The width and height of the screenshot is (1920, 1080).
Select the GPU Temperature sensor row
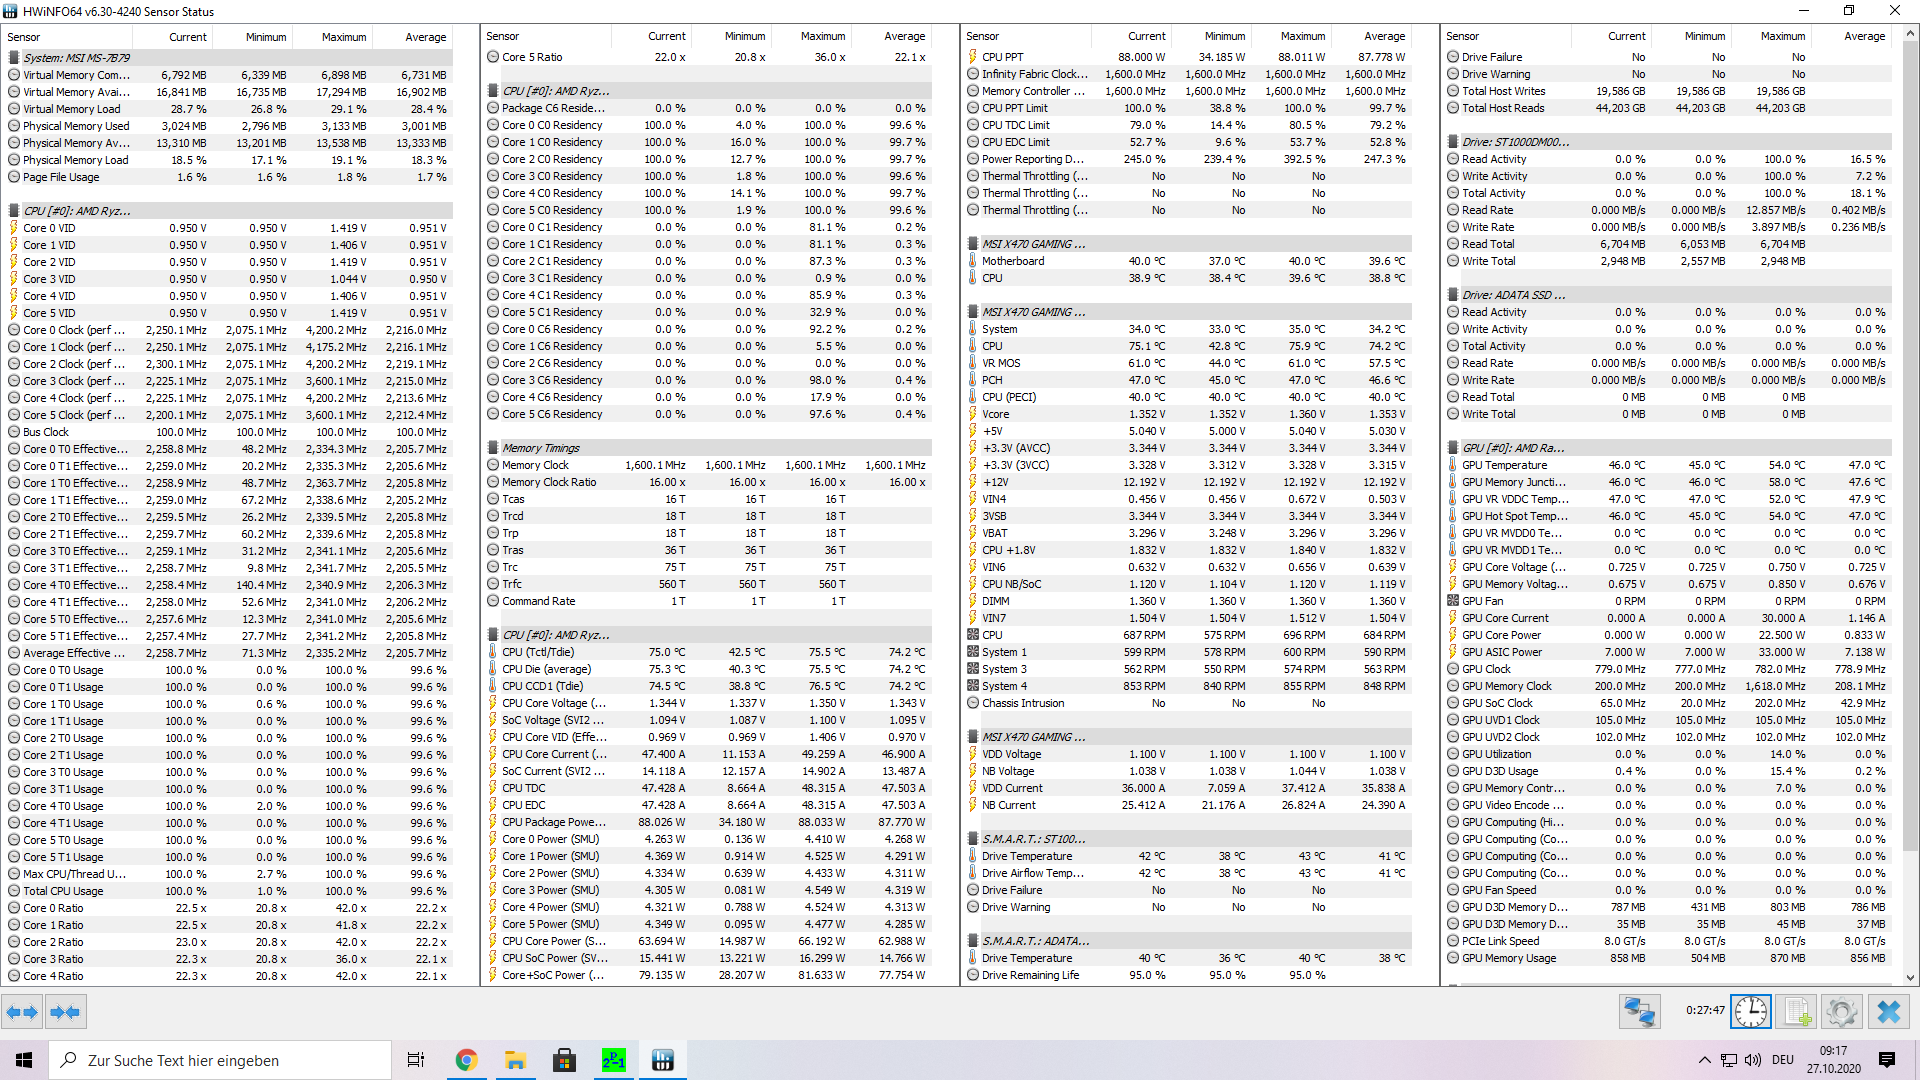click(1504, 465)
